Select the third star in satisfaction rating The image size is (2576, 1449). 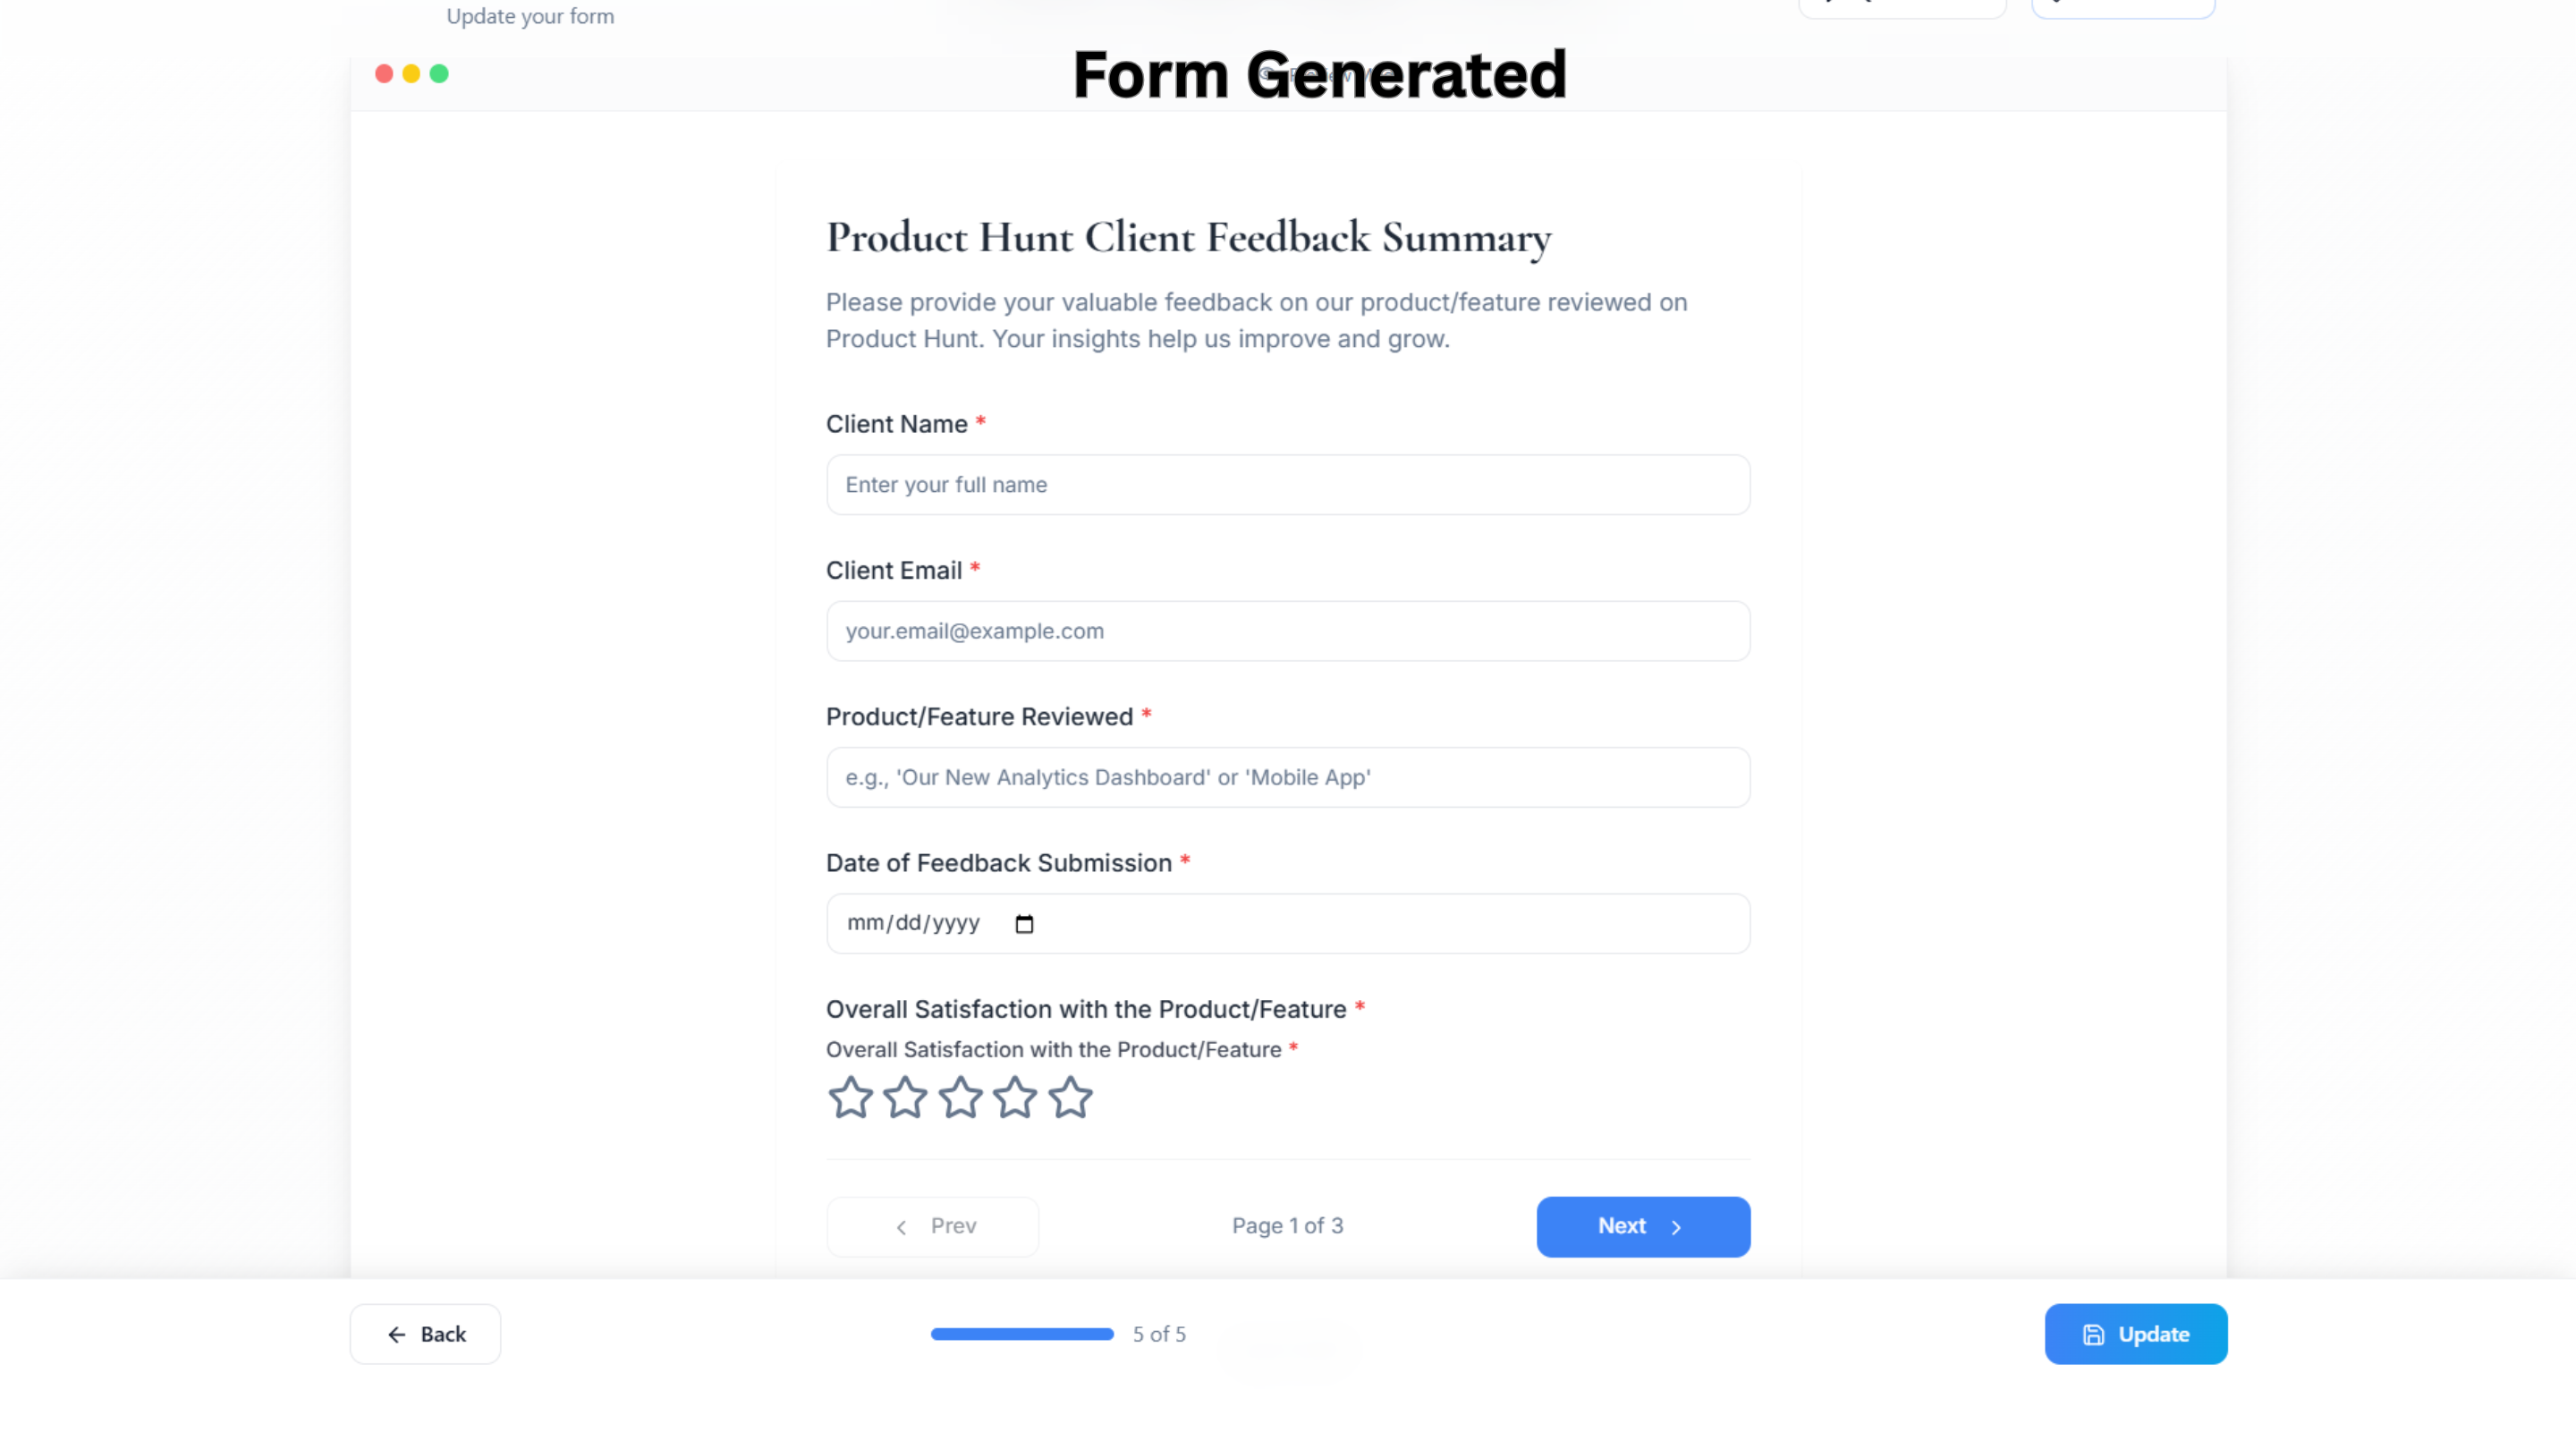[960, 1097]
